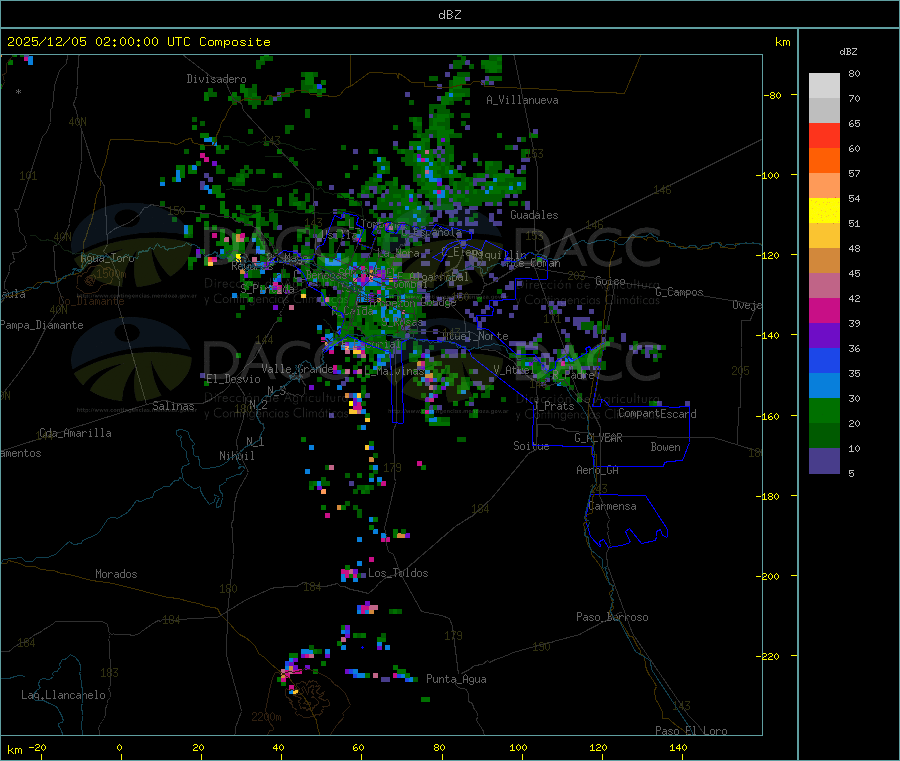Image resolution: width=900 pixels, height=761 pixels.
Task: Click the '-160' km vertical axis tick
Action: (x=770, y=416)
